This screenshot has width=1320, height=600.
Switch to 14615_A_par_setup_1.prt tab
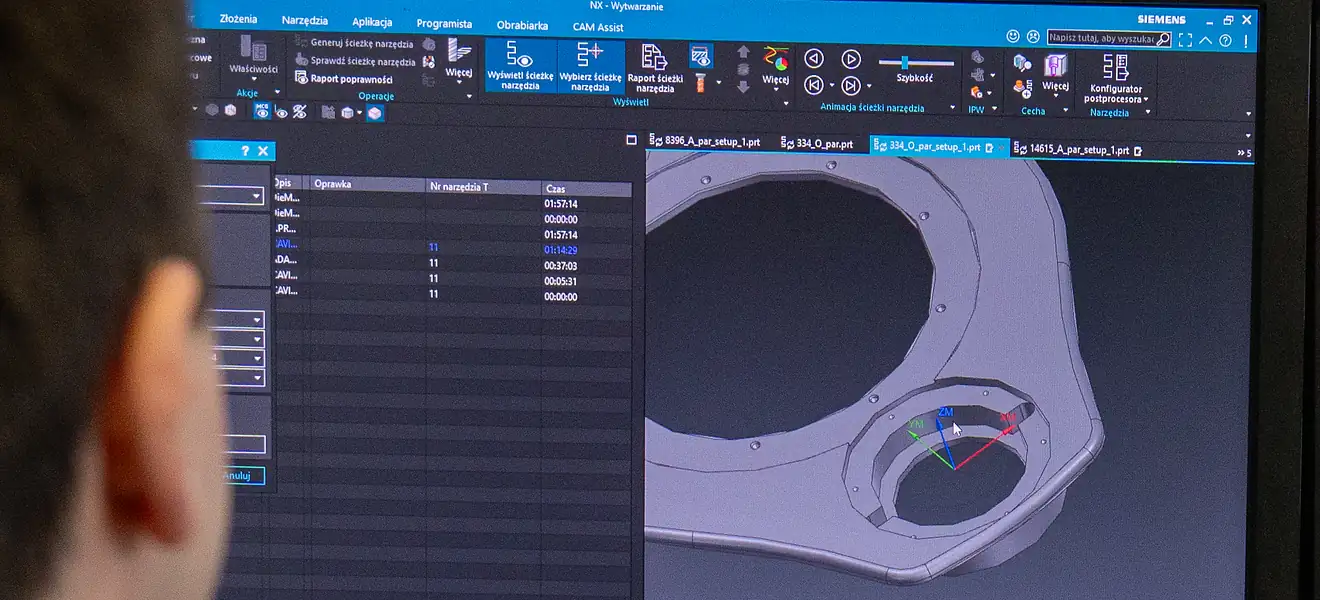tap(1078, 150)
